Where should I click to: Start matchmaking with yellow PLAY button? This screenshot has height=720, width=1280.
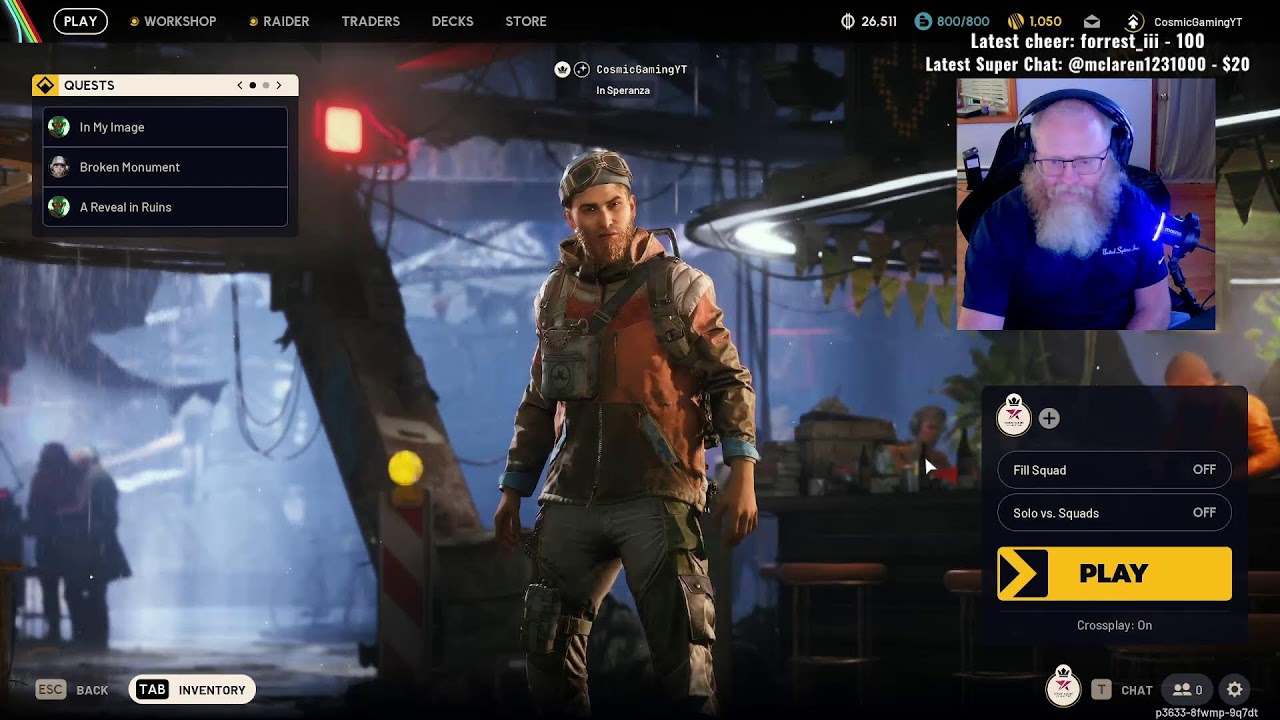point(1114,573)
